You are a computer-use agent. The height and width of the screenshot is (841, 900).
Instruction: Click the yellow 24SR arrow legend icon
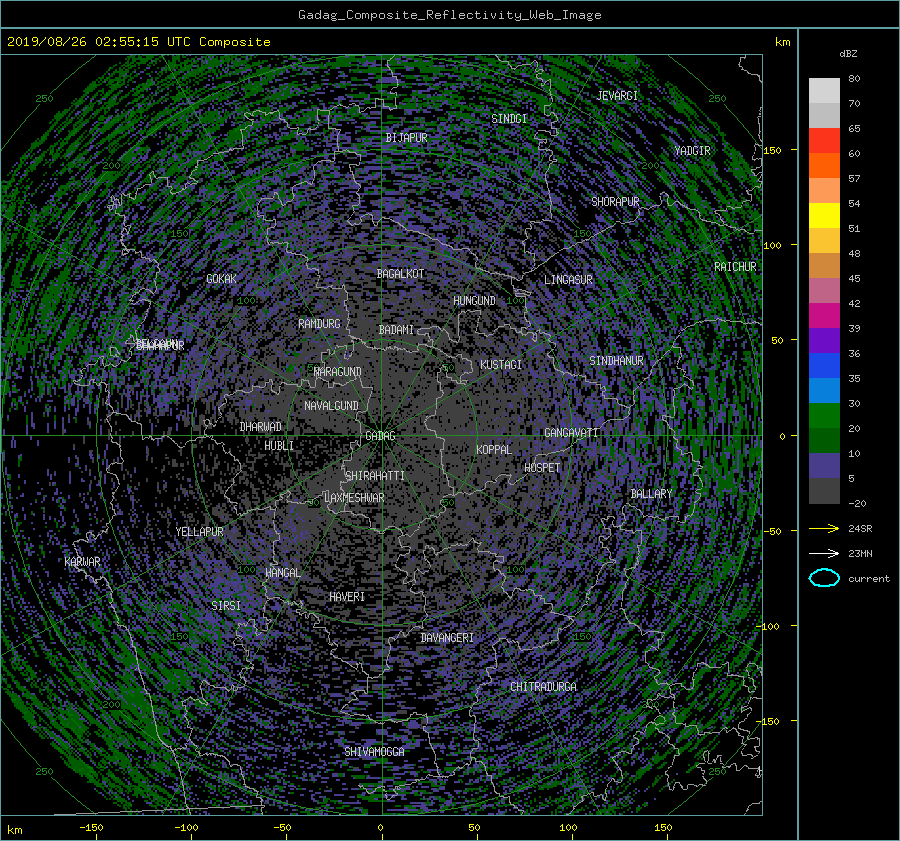[x=824, y=529]
